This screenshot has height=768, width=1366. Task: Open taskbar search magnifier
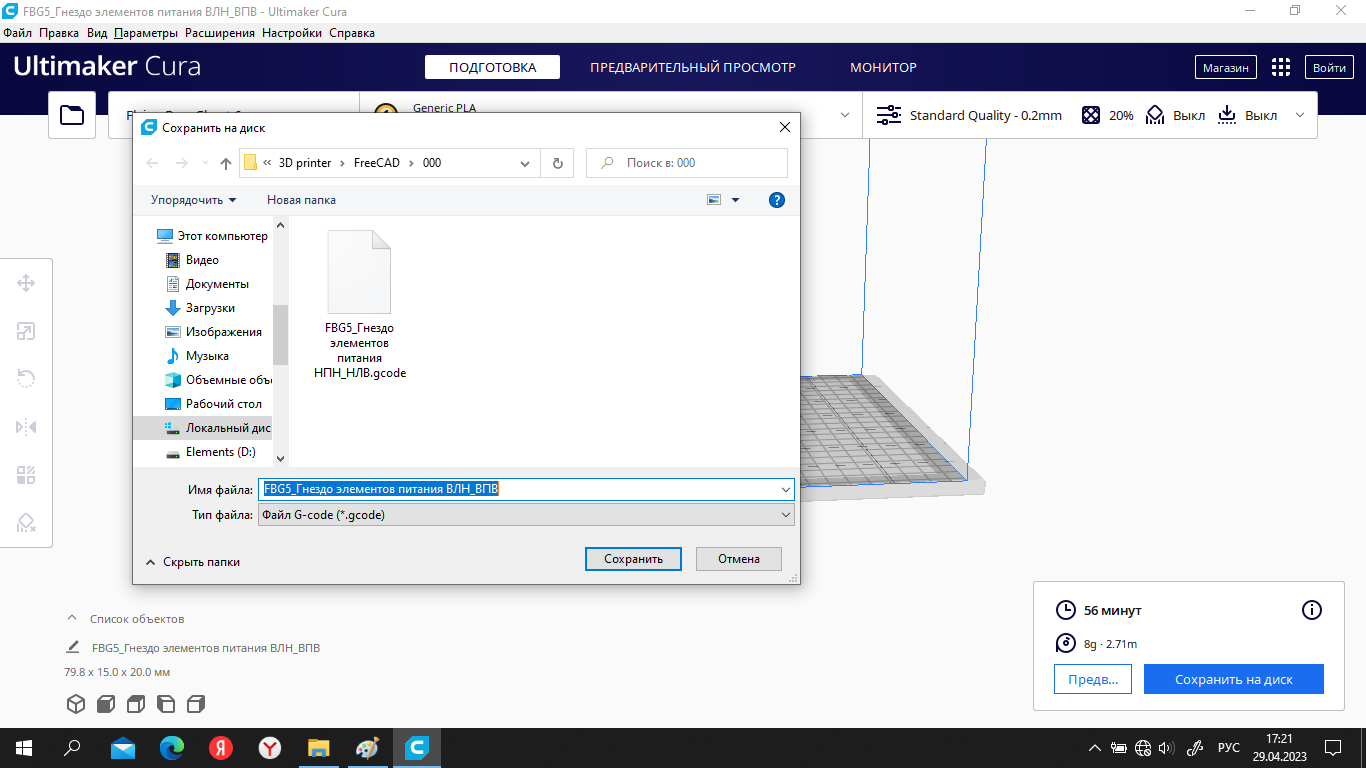click(72, 747)
